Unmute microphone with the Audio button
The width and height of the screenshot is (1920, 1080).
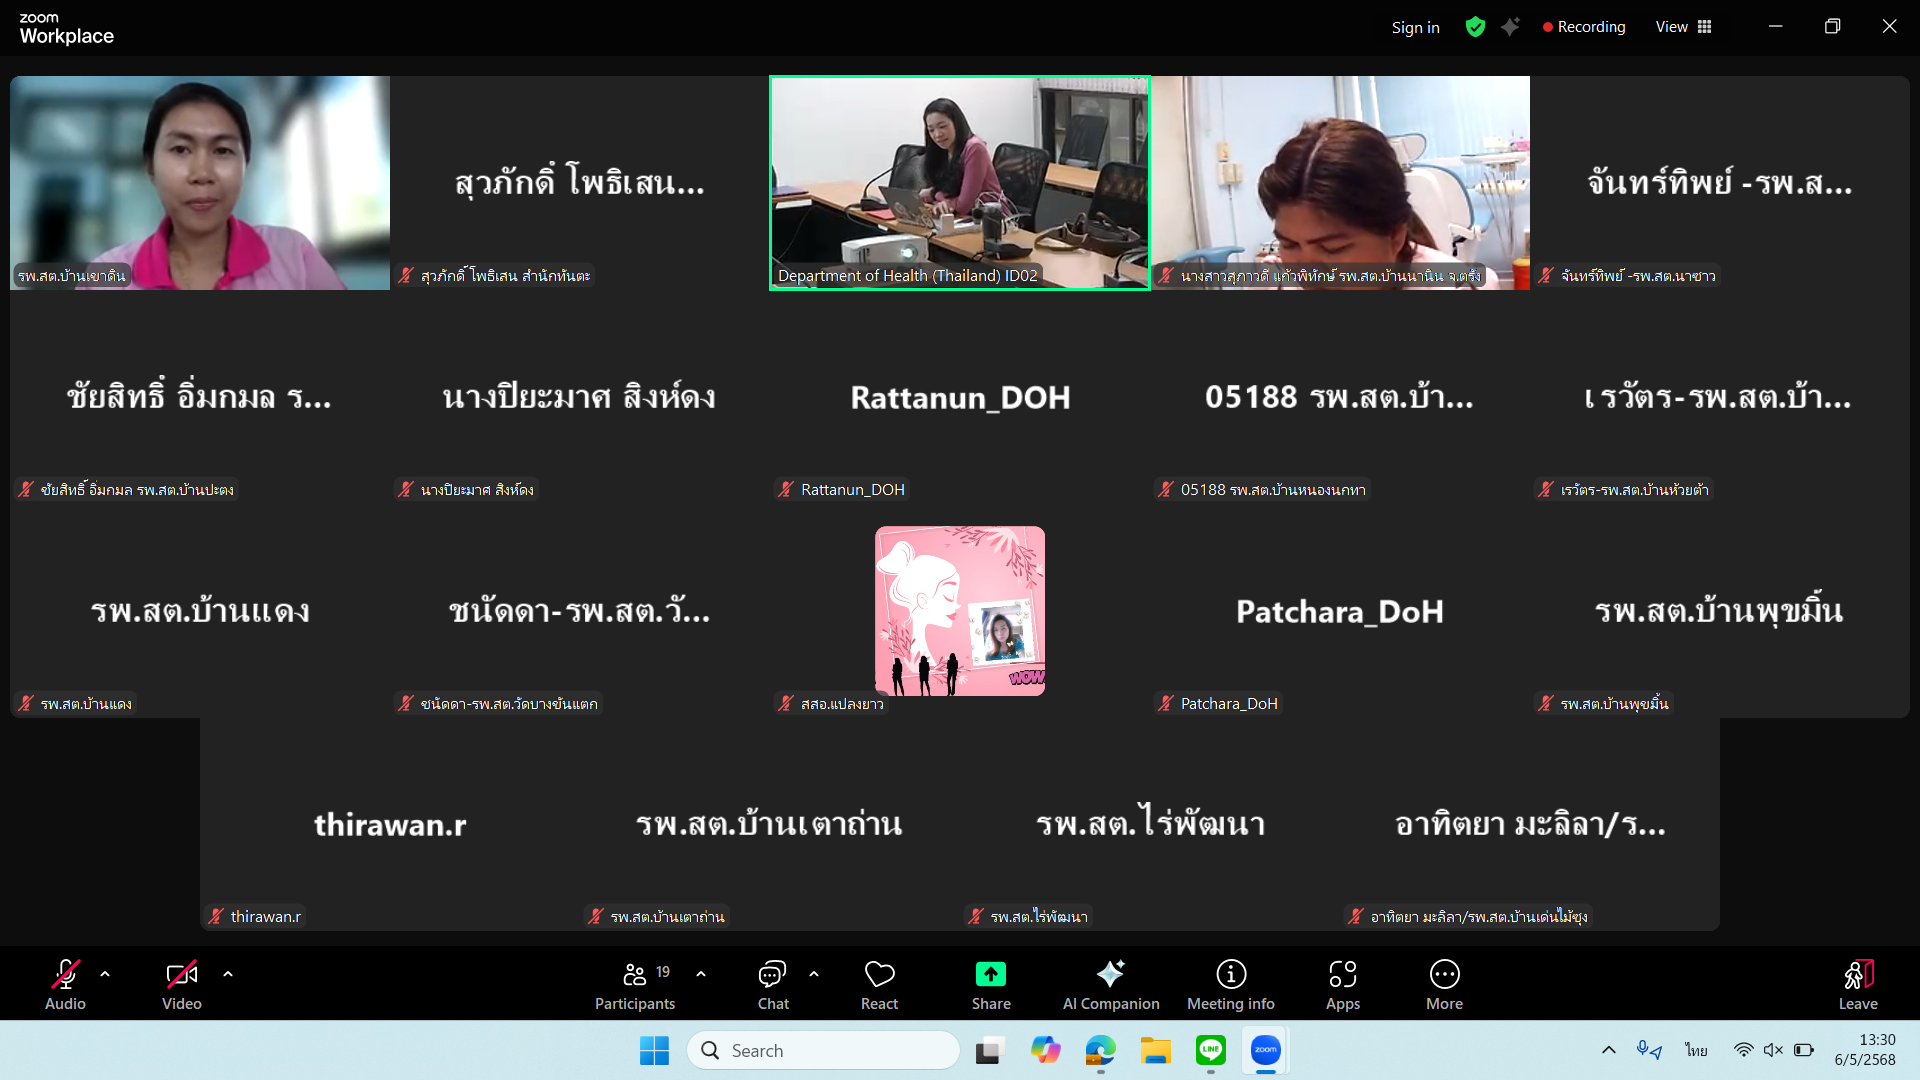[65, 985]
